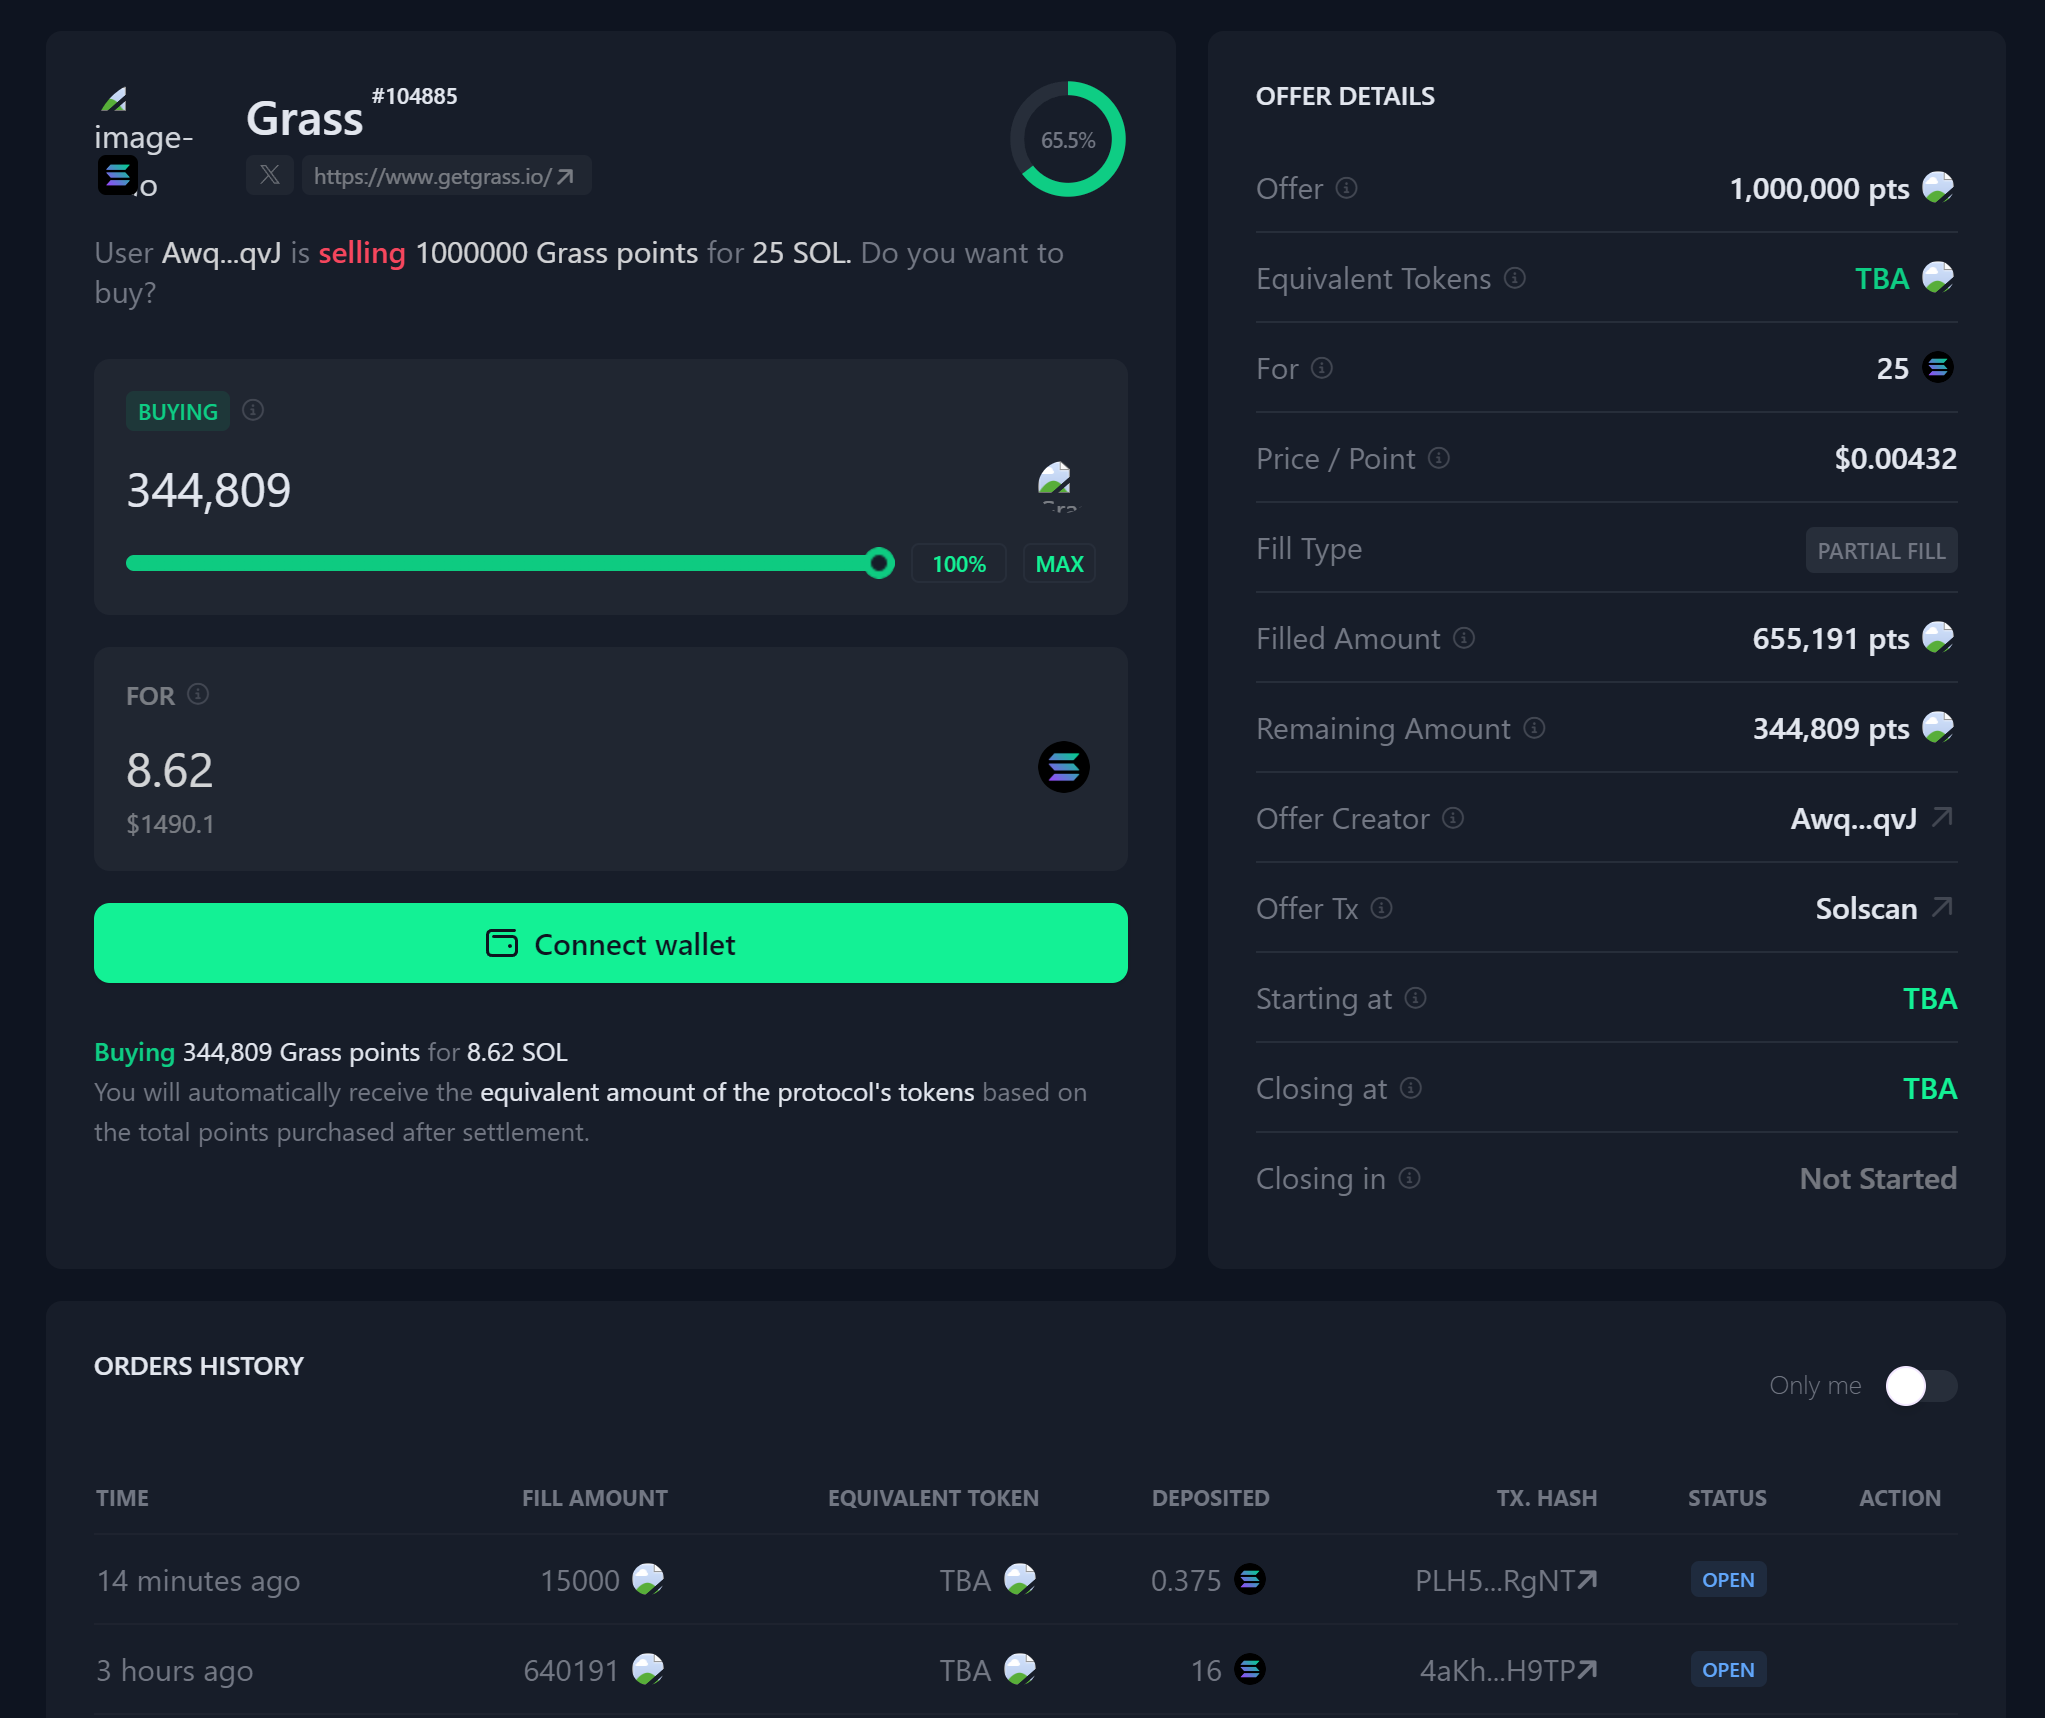The image size is (2045, 1718).
Task: Click info icon beside Filled Amount
Action: pyautogui.click(x=1464, y=638)
